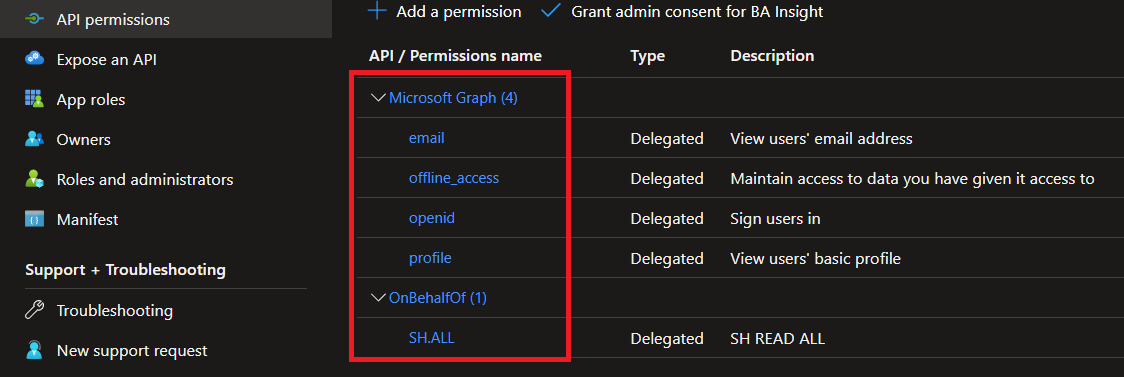This screenshot has width=1124, height=377.
Task: Click the Expose an API cloud icon
Action: 34,59
